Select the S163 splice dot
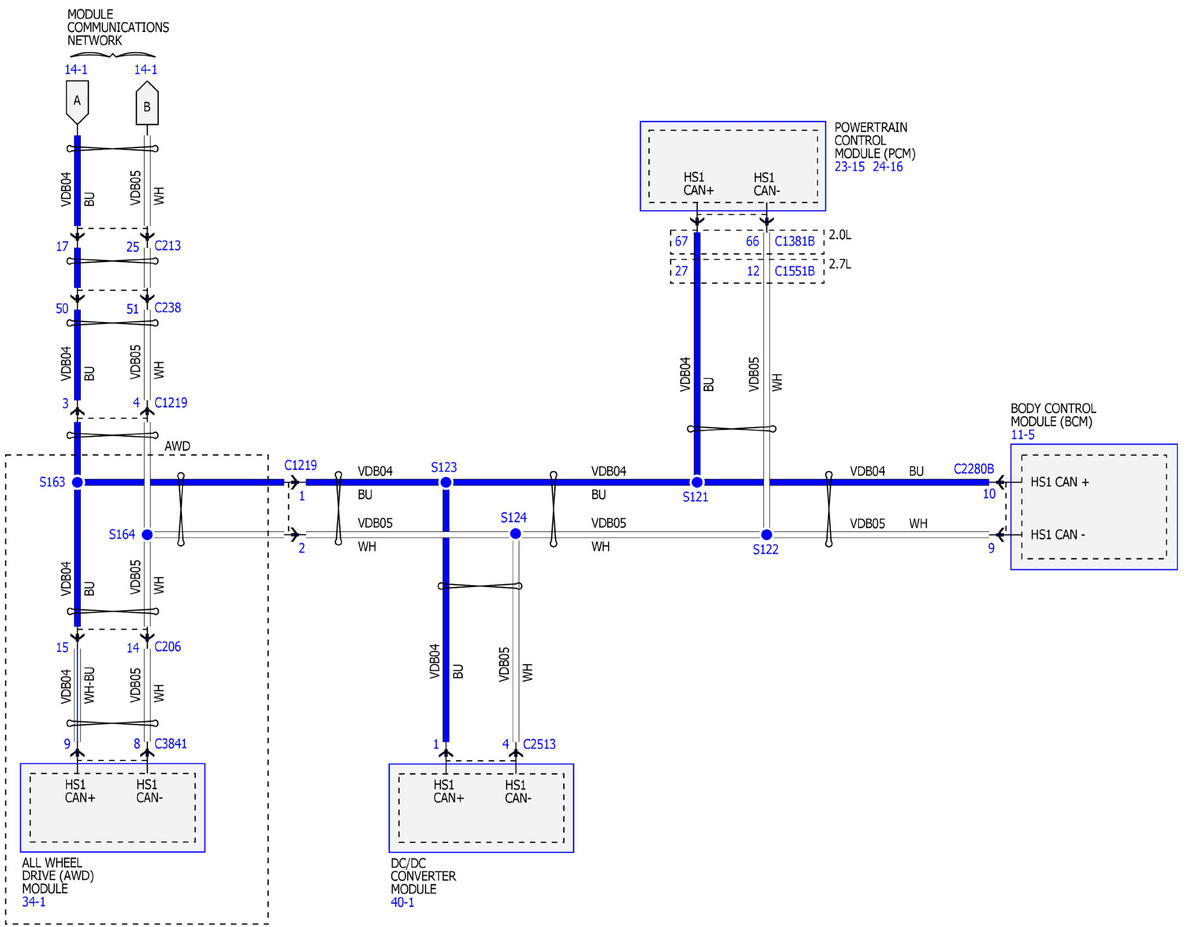1200x927 pixels. click(78, 482)
